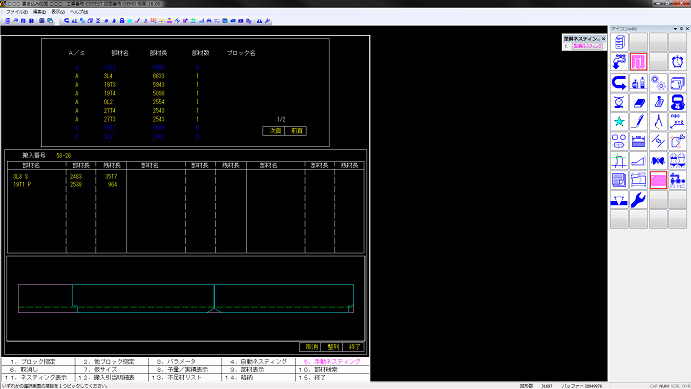Toggle the pink rectangle icon in palette
691x389 pixels.
pyautogui.click(x=658, y=180)
